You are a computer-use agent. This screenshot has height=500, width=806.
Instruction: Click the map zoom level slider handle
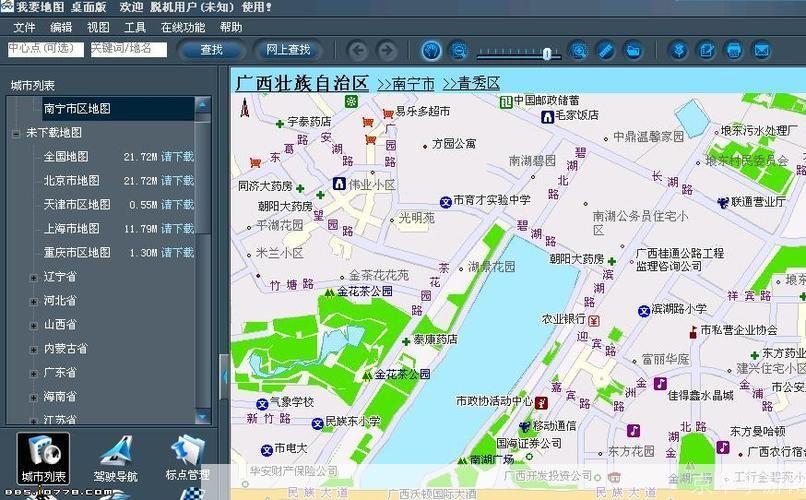coord(547,53)
